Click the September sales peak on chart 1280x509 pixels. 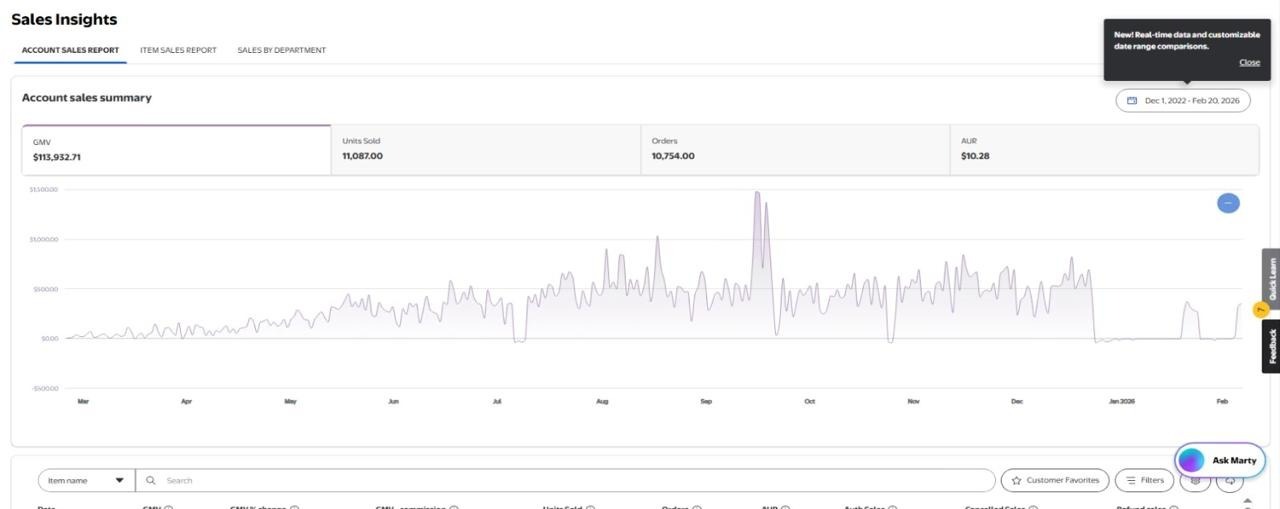tap(757, 193)
